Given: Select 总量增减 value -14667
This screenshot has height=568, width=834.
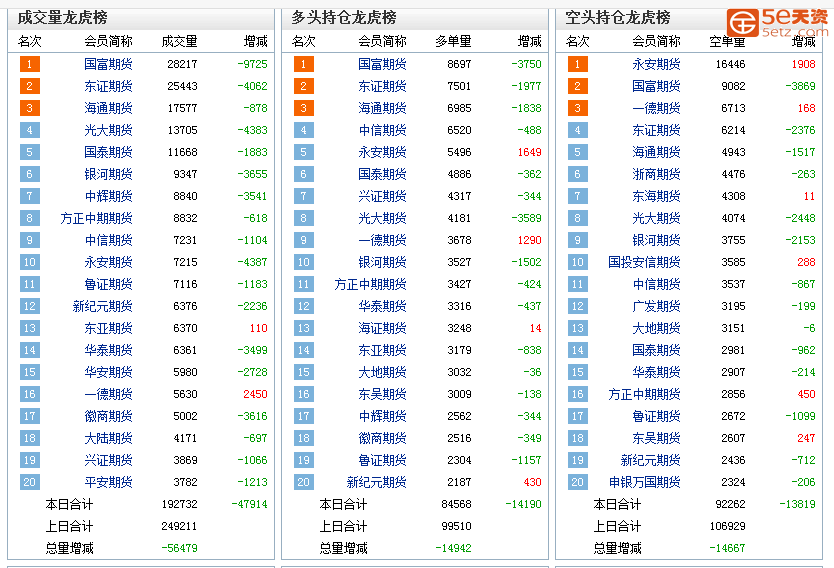Looking at the screenshot, I should [727, 548].
